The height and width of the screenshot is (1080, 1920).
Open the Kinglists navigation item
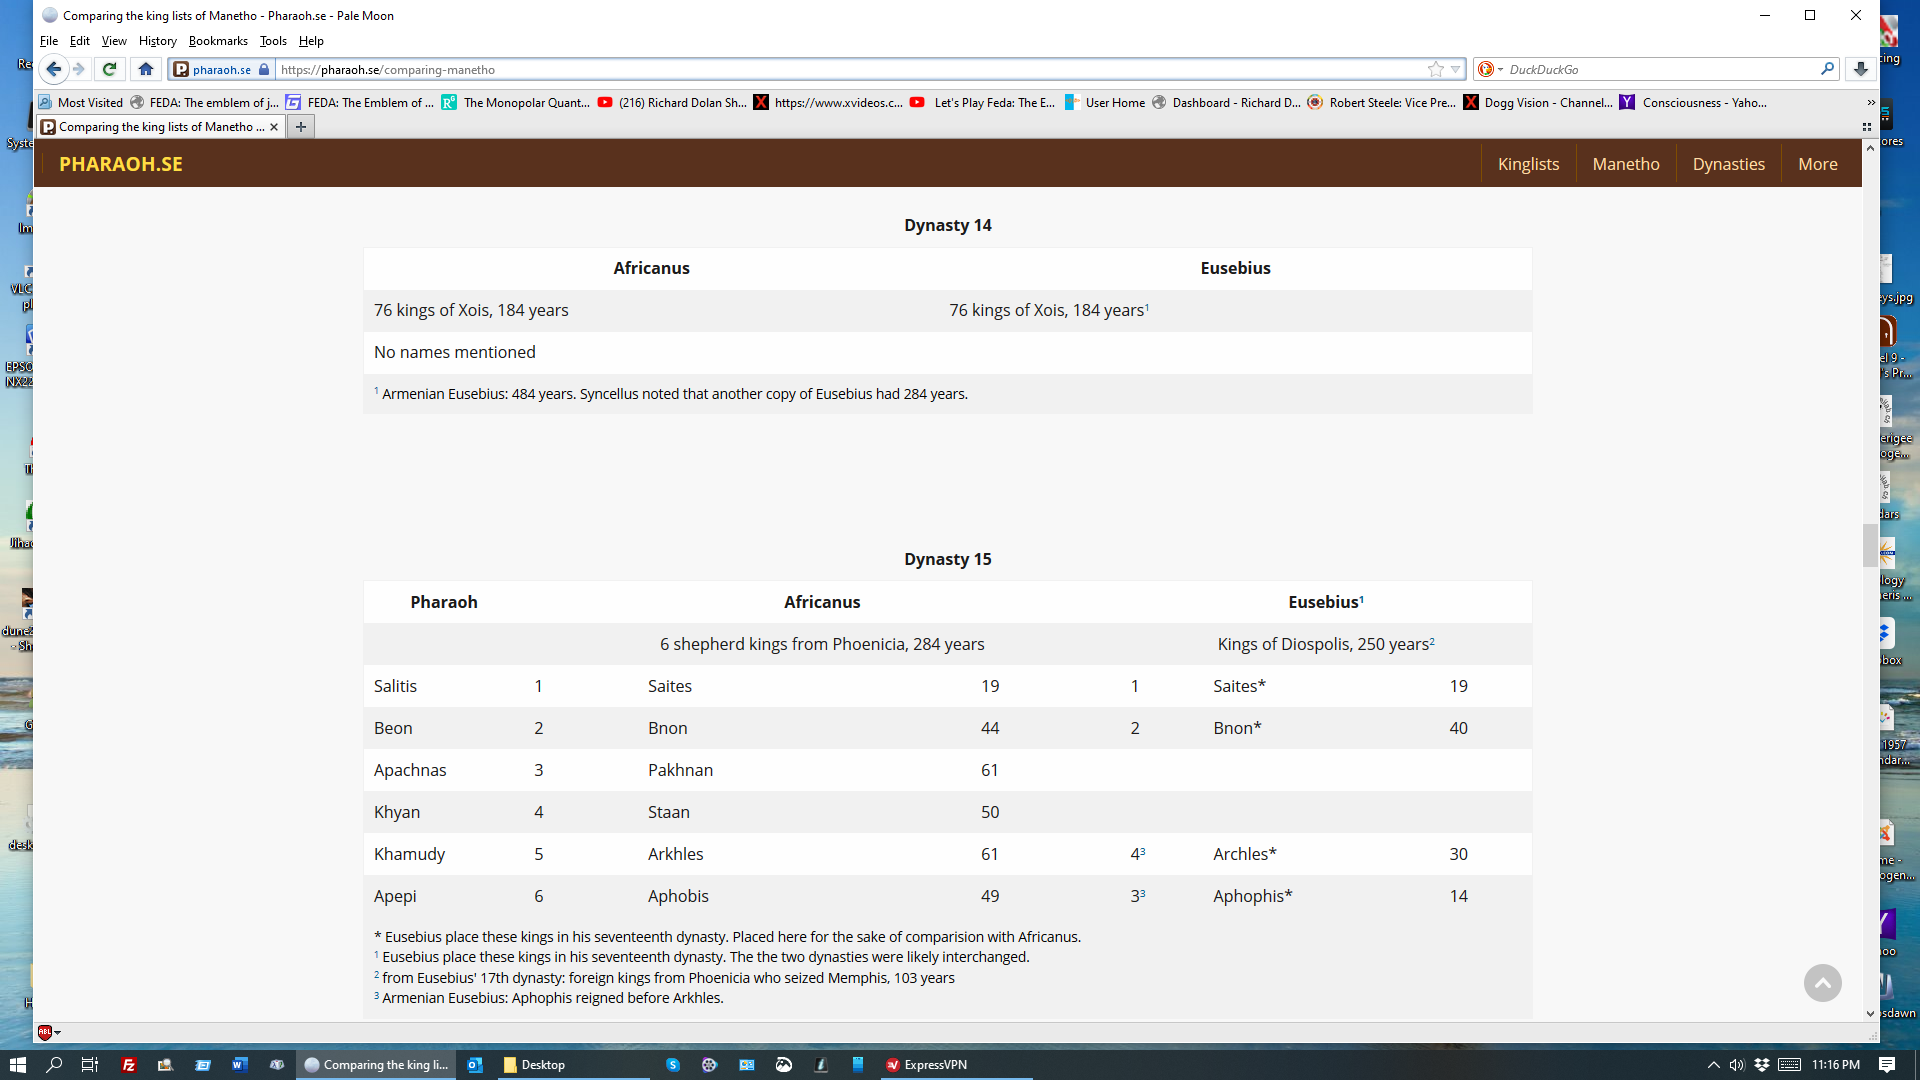coord(1528,164)
